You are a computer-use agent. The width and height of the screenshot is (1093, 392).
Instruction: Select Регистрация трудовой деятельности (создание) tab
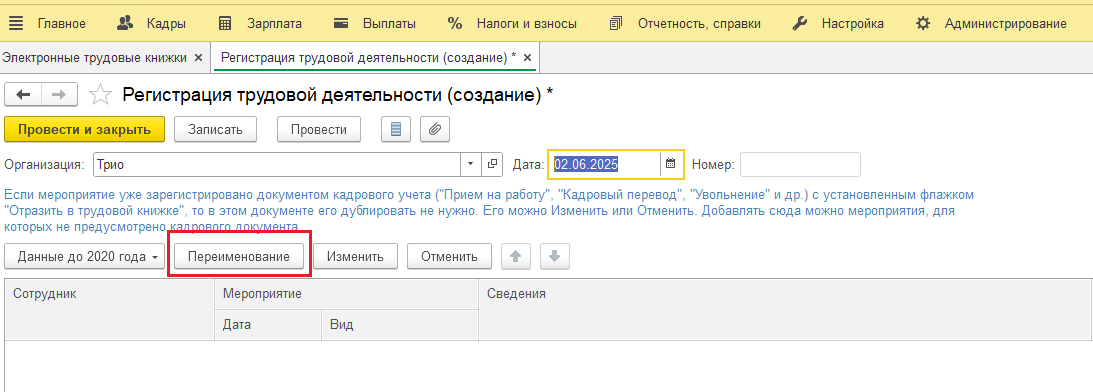(368, 58)
